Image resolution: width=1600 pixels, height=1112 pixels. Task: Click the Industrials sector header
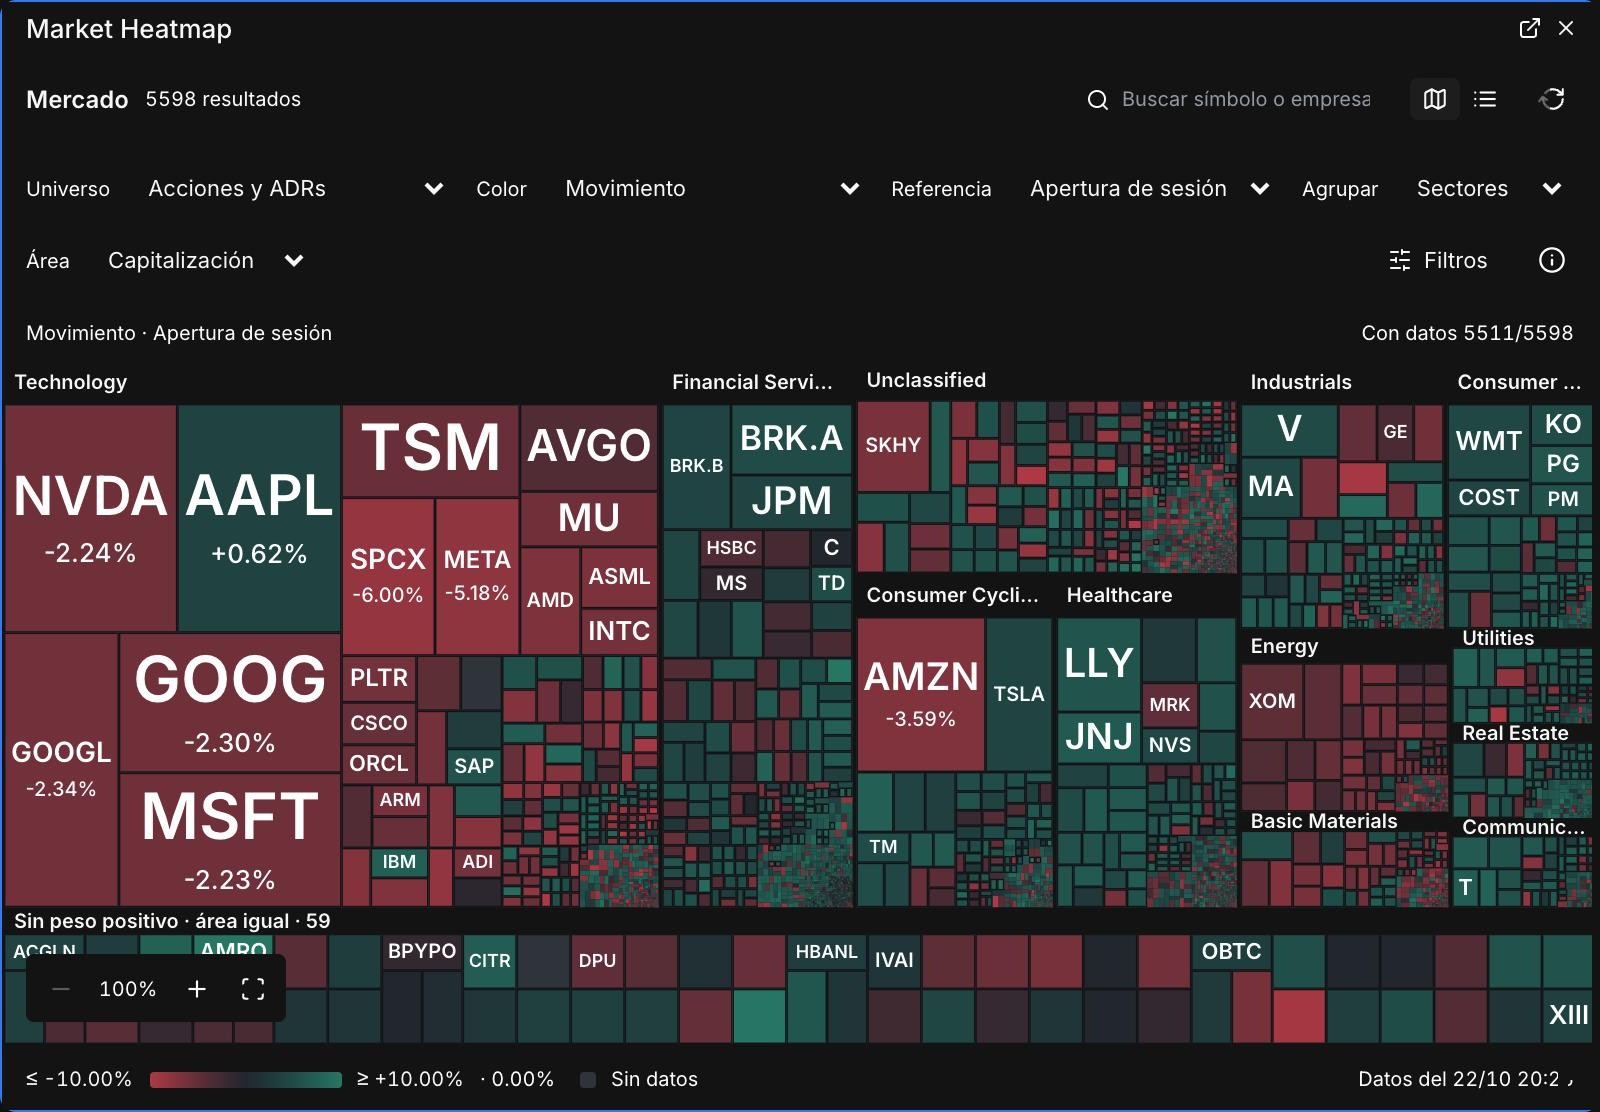[x=1300, y=382]
